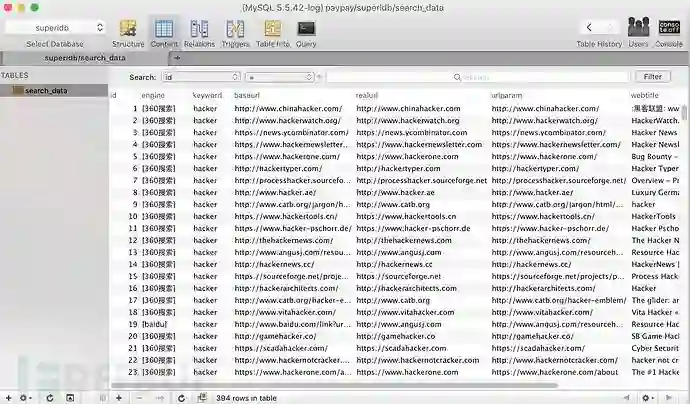Select realurl cell http://hackerarchitects.com
The image size is (690, 404).
[x=407, y=288]
